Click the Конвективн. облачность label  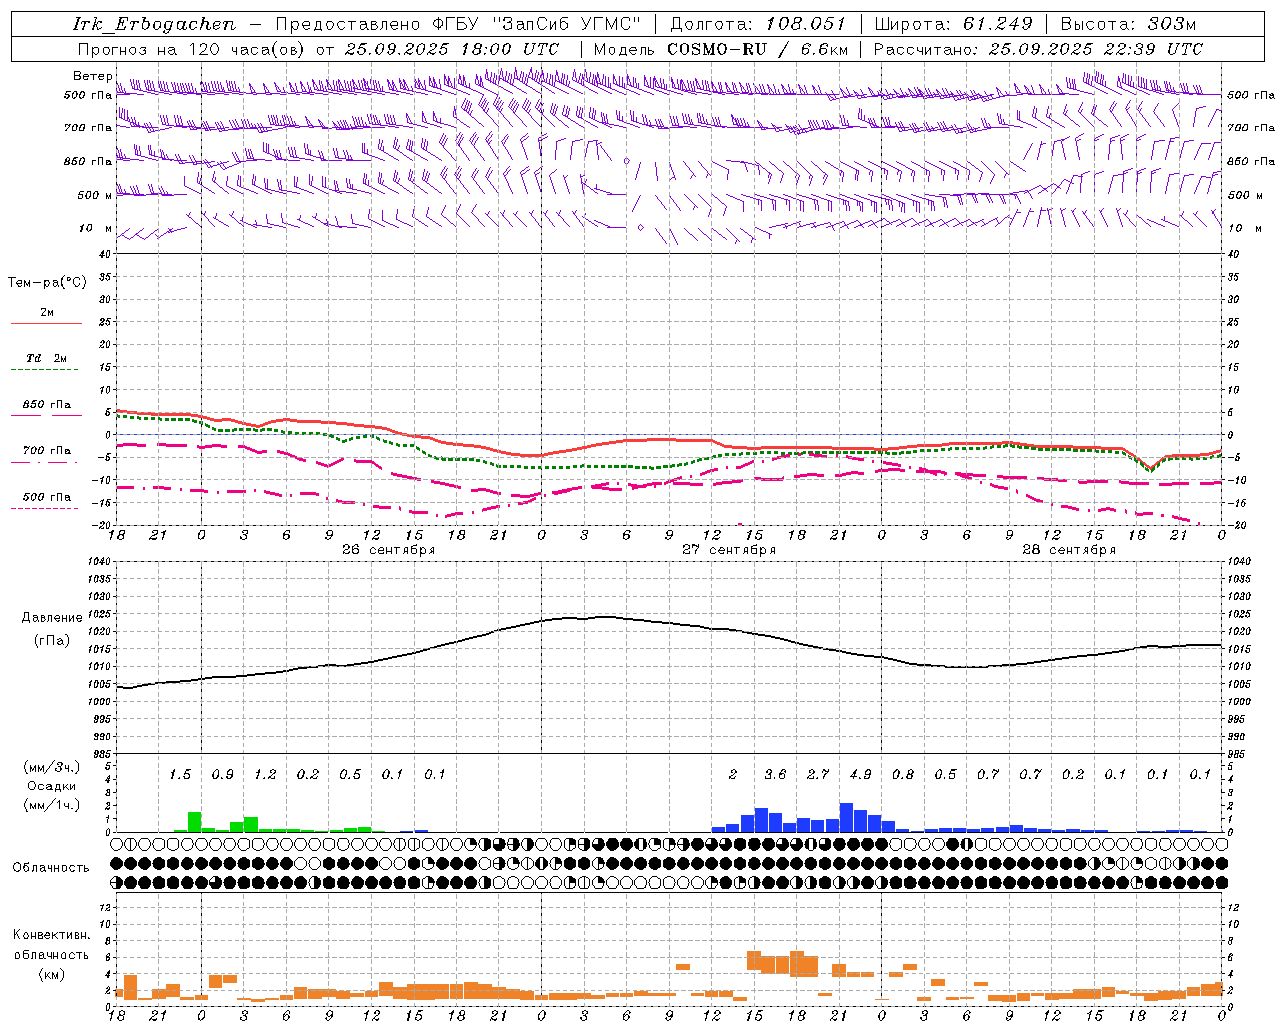pos(51,945)
